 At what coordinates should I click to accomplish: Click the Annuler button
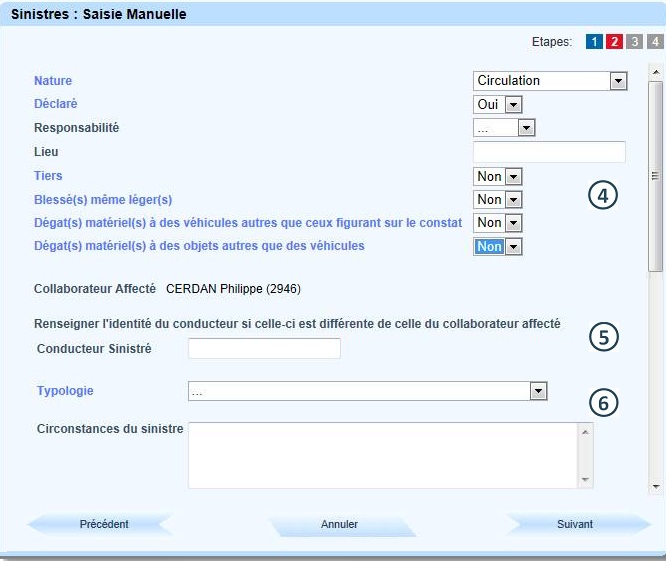pos(340,524)
